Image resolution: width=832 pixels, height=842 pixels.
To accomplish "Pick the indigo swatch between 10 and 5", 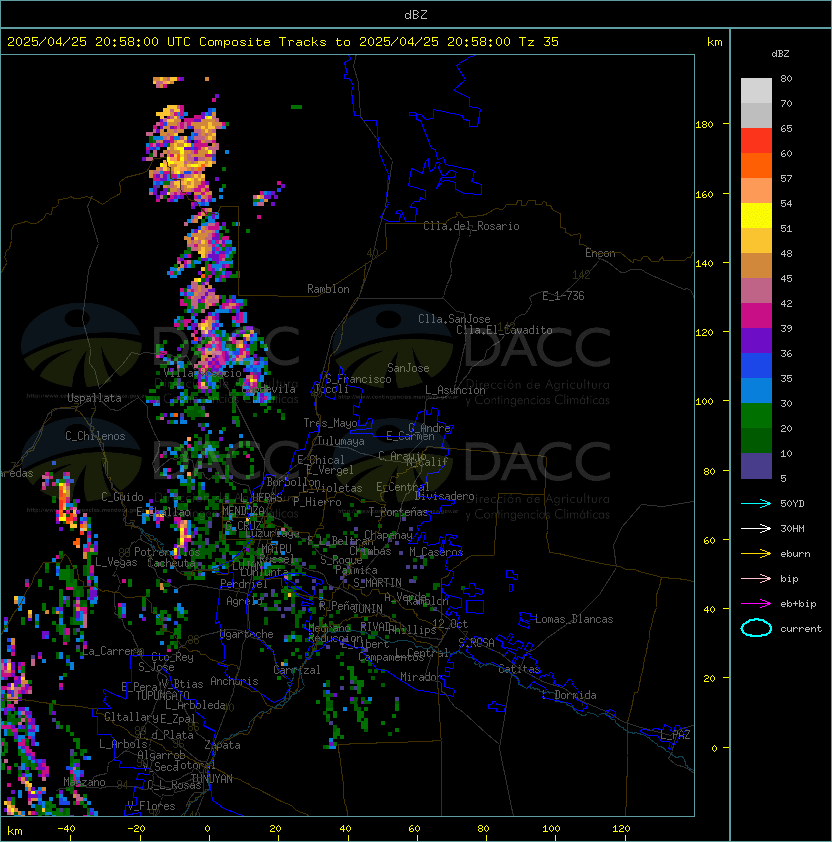I will (x=756, y=466).
